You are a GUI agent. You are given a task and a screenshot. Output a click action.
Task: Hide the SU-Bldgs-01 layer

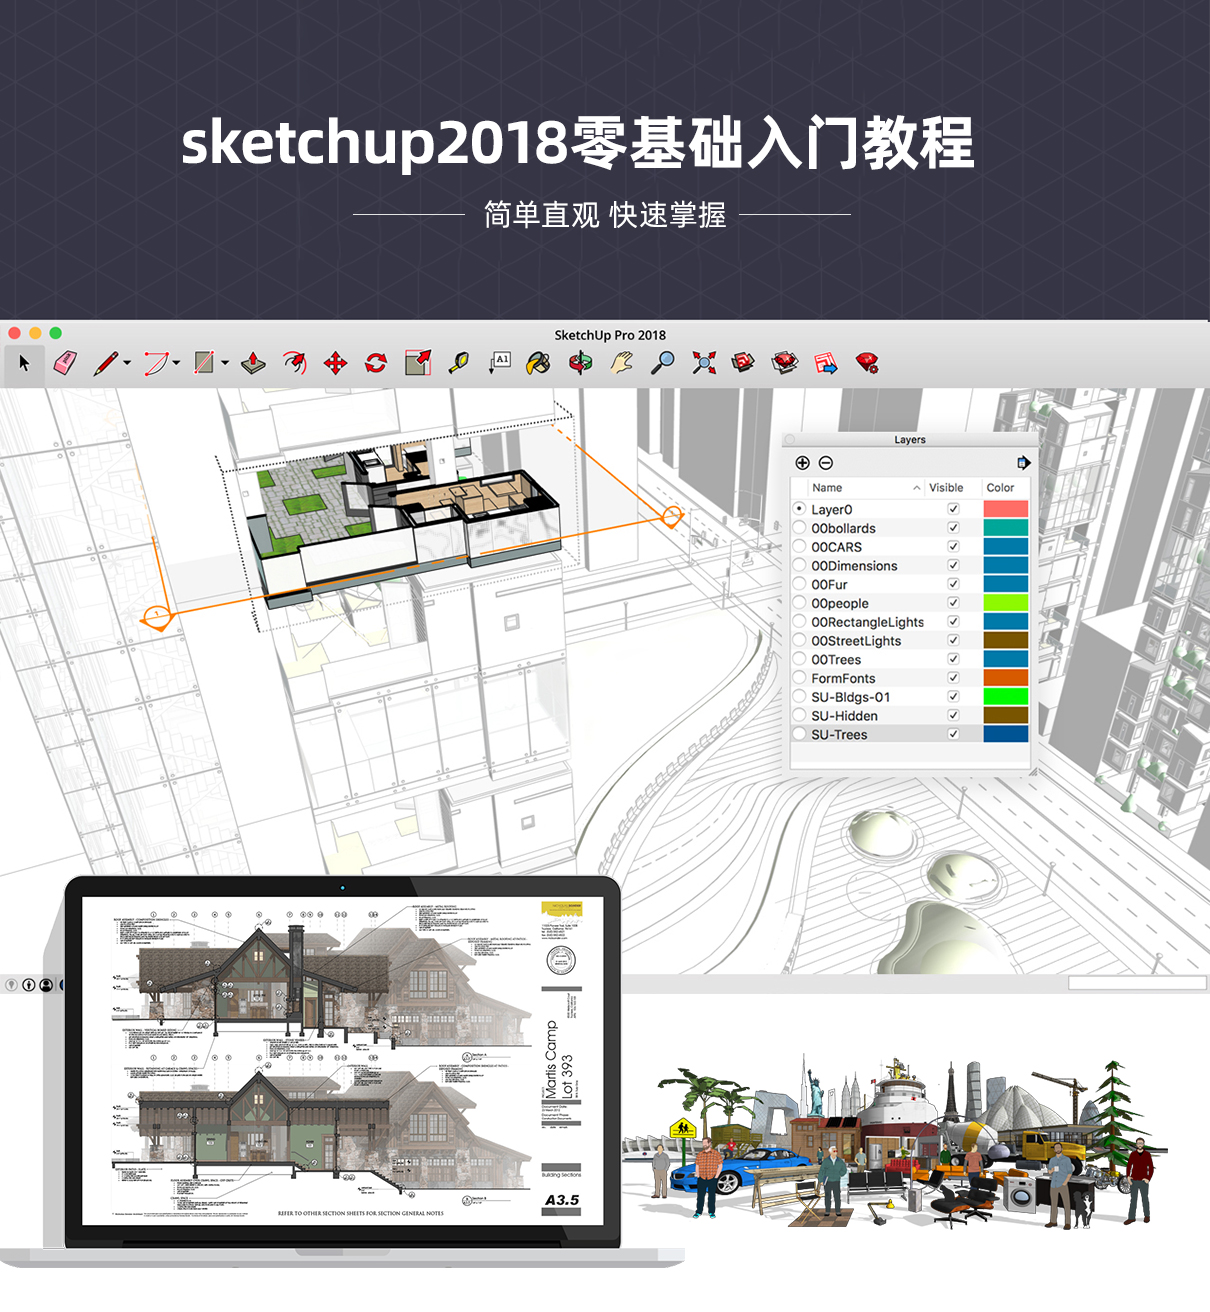[x=953, y=696]
